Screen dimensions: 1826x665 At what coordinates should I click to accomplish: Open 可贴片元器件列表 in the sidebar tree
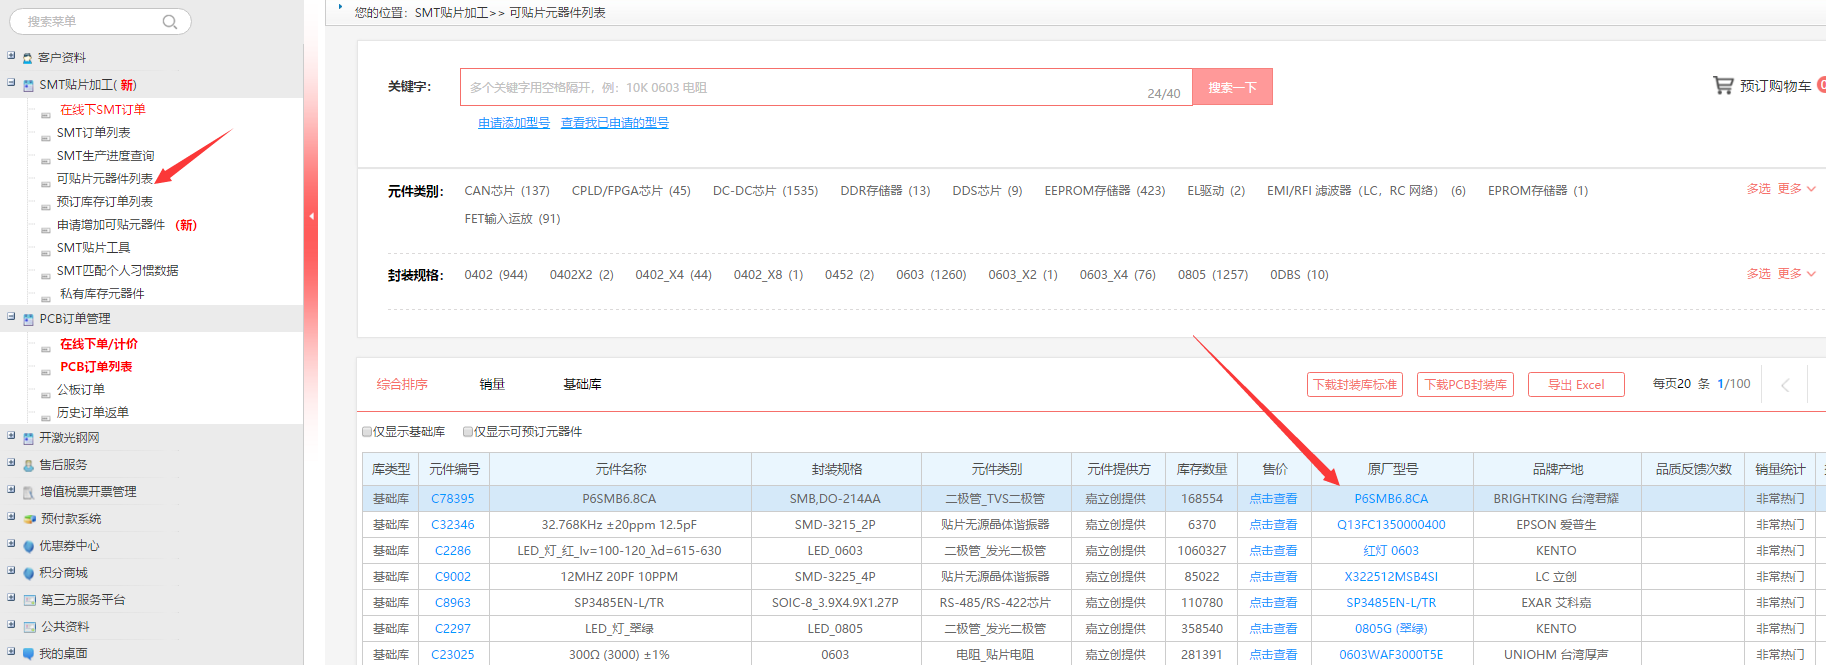point(105,179)
